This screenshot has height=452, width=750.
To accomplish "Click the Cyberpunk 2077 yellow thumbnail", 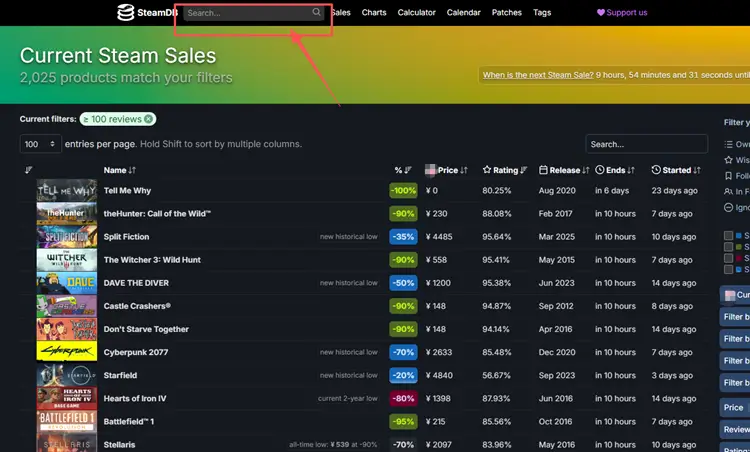I will click(x=67, y=352).
